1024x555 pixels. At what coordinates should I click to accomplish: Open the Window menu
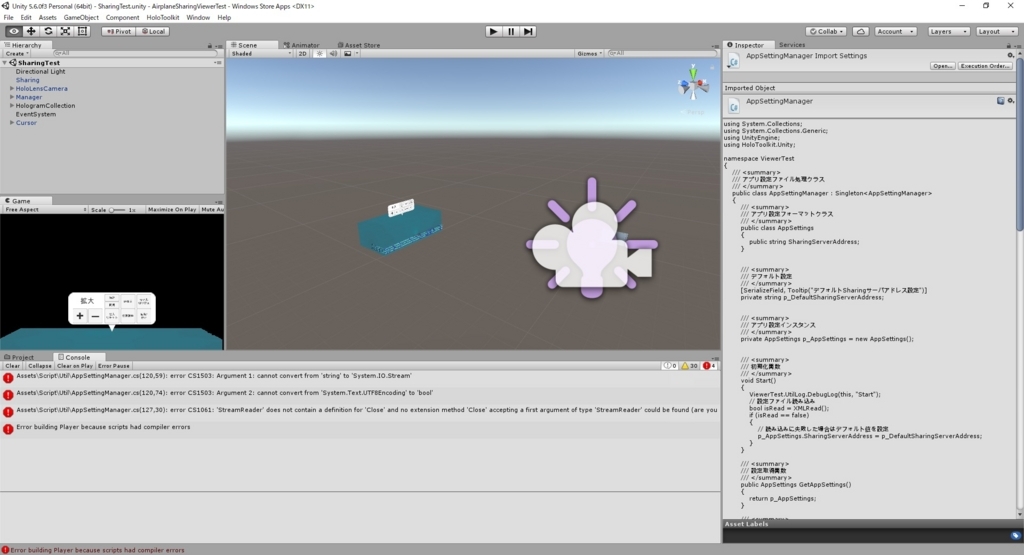pyautogui.click(x=198, y=18)
